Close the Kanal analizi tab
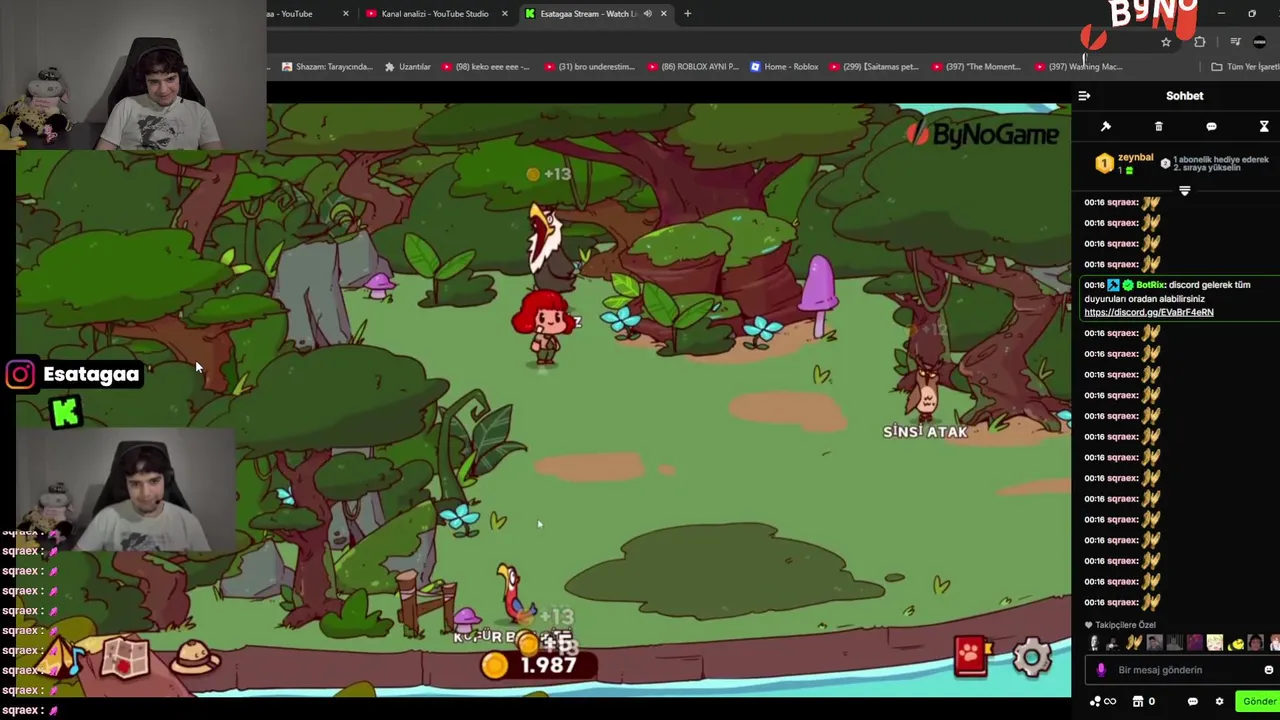 505,14
